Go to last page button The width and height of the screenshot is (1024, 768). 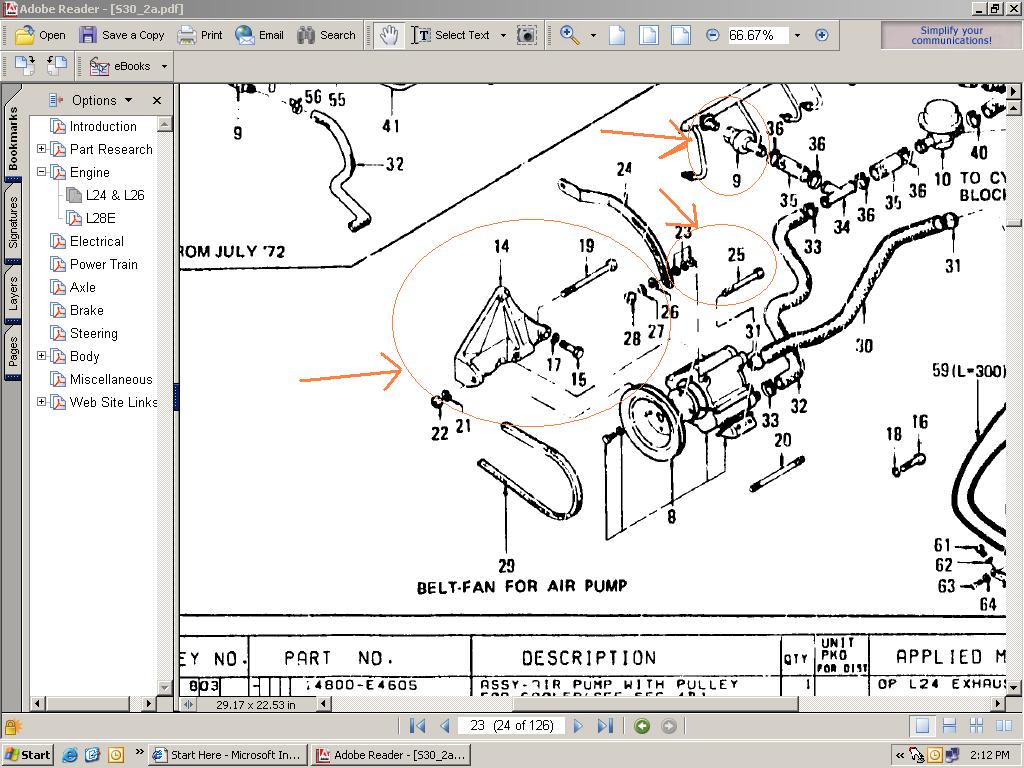point(605,726)
